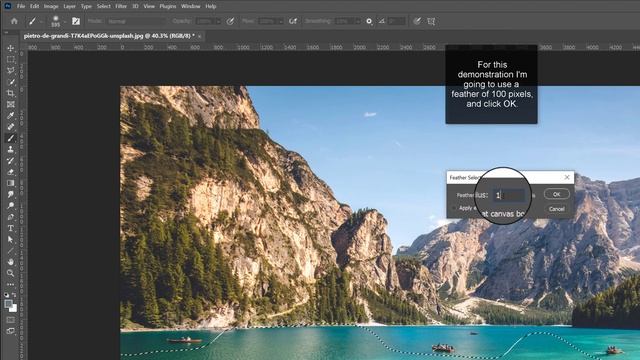Open the Type menu
Image resolution: width=640 pixels, height=360 pixels.
point(86,6)
